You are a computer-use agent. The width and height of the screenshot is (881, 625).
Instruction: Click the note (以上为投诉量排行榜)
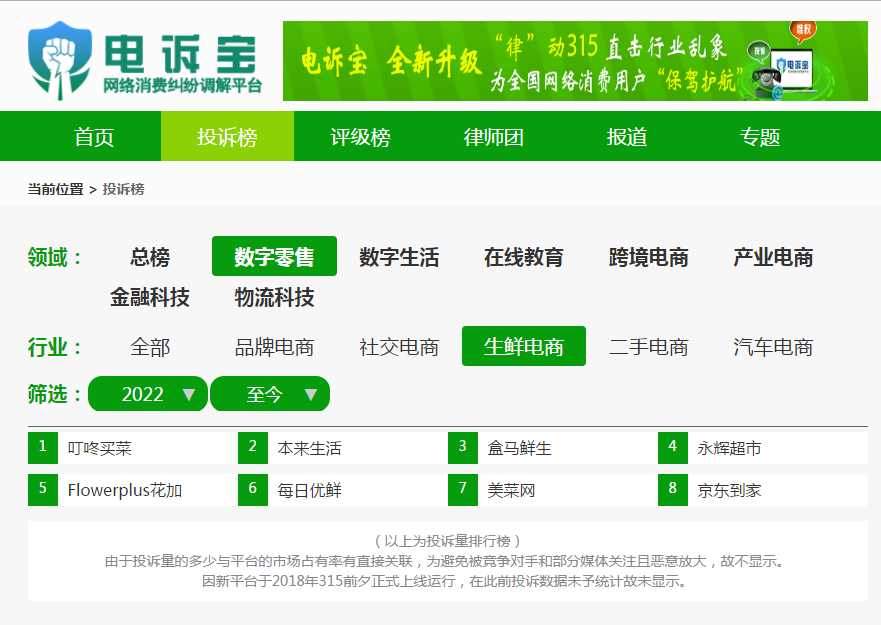pyautogui.click(x=448, y=541)
